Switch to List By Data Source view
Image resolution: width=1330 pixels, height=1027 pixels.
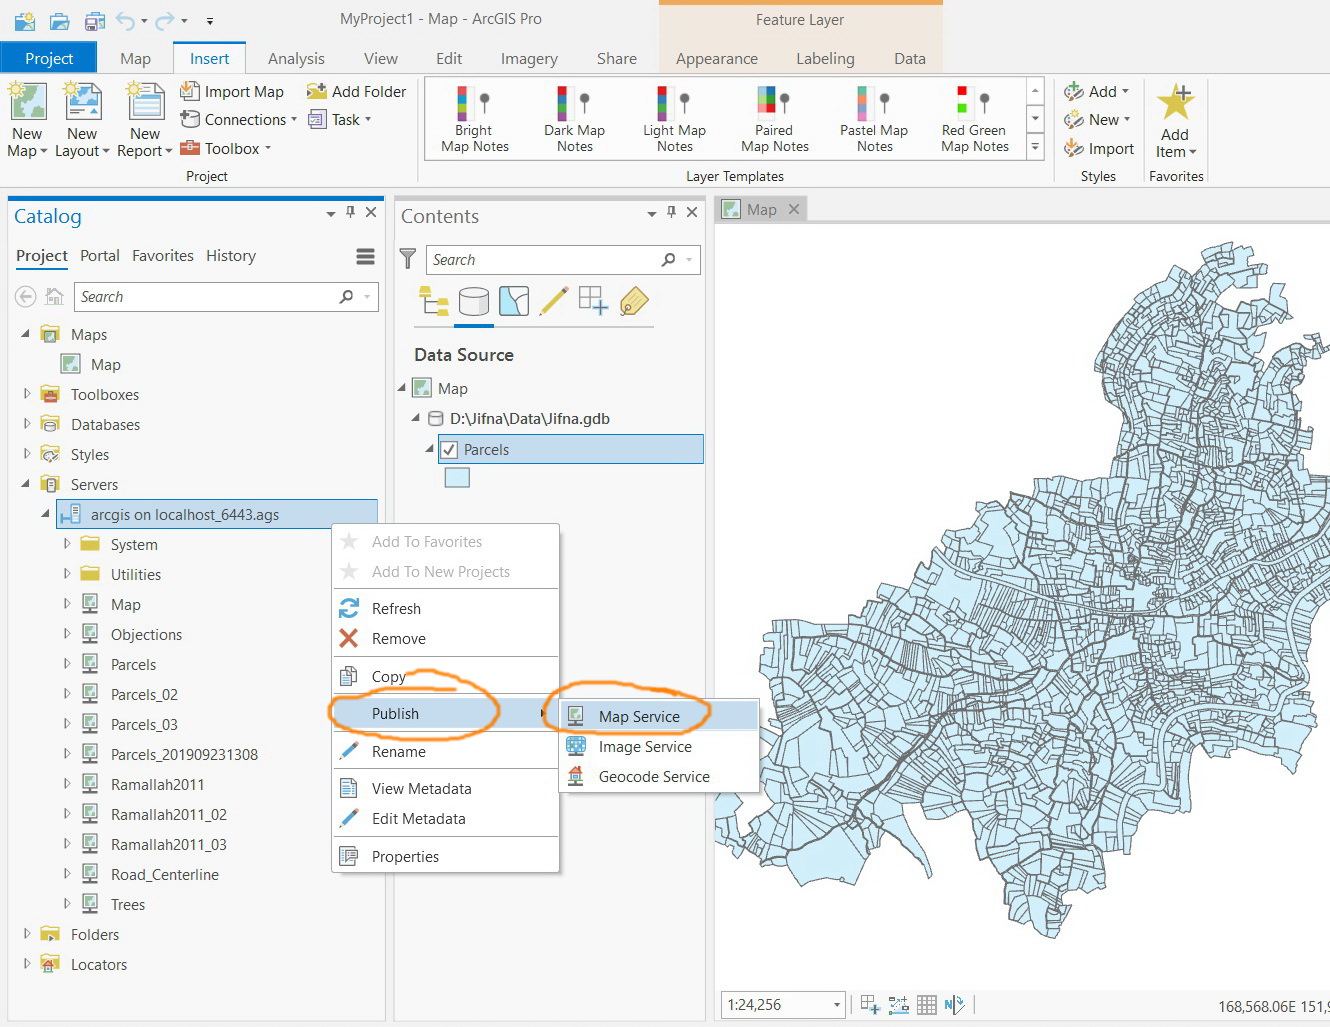[474, 301]
